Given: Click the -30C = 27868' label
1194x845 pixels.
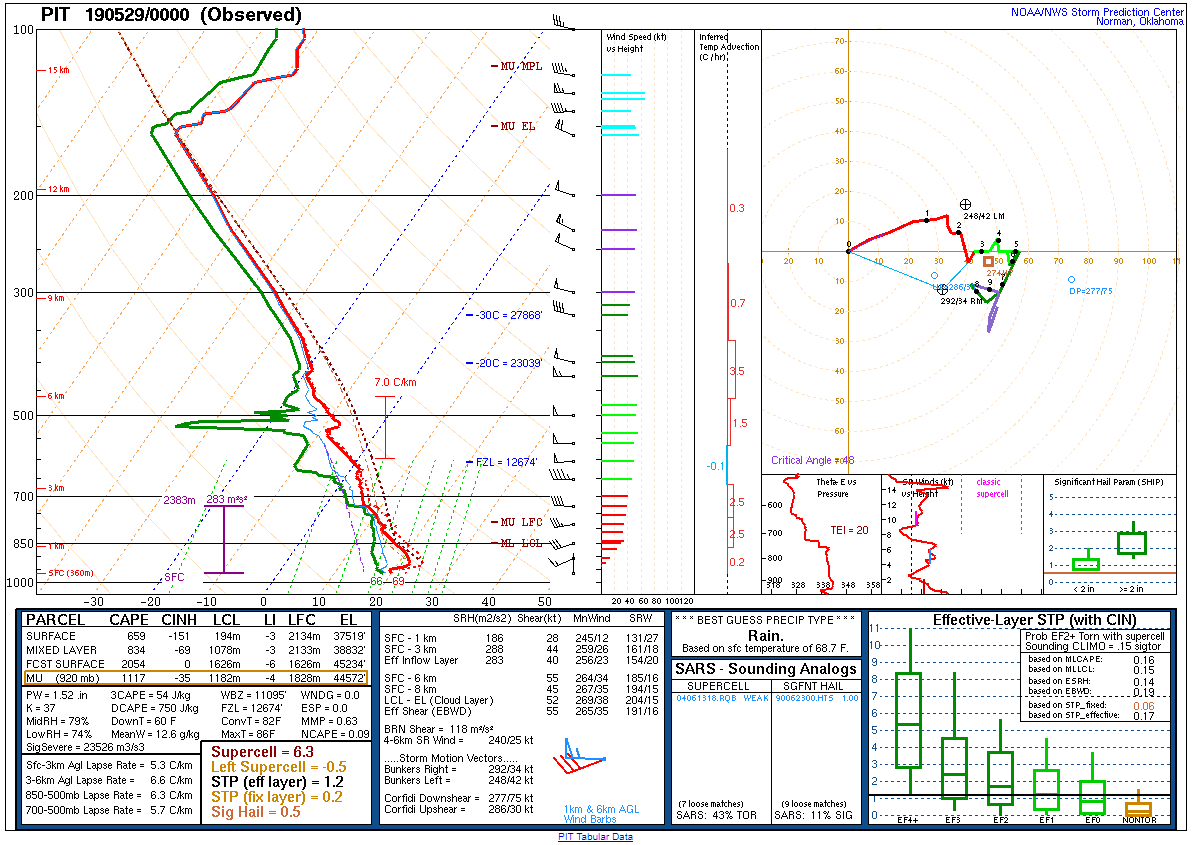Looking at the screenshot, I should point(509,315).
